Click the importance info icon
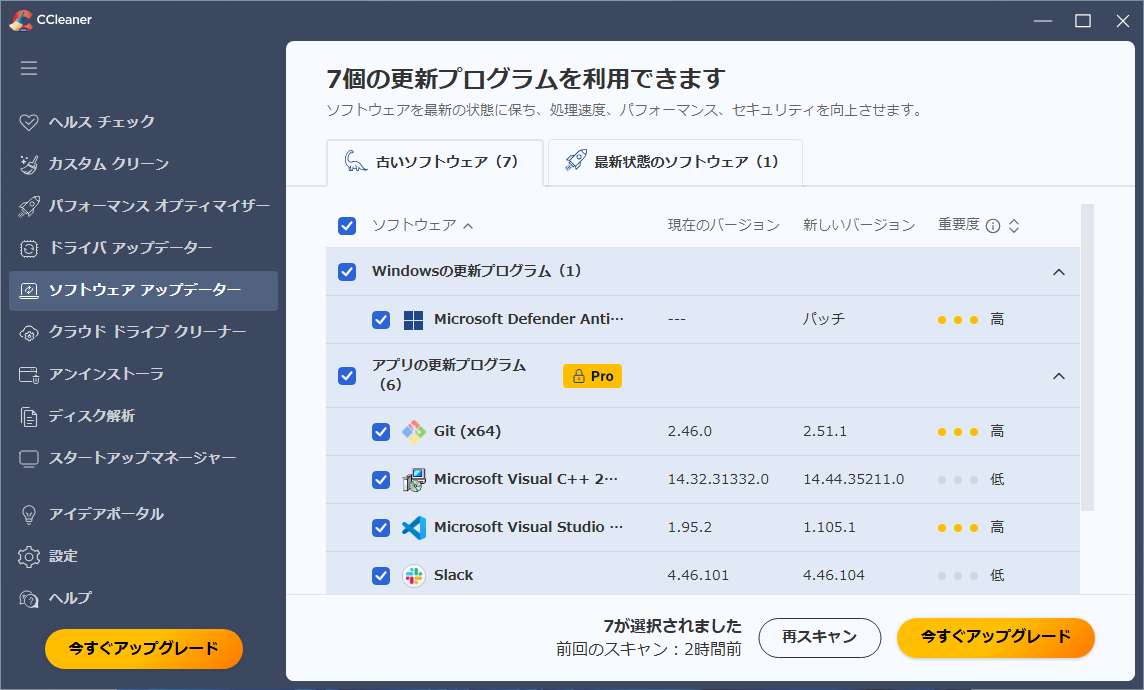 [x=993, y=226]
